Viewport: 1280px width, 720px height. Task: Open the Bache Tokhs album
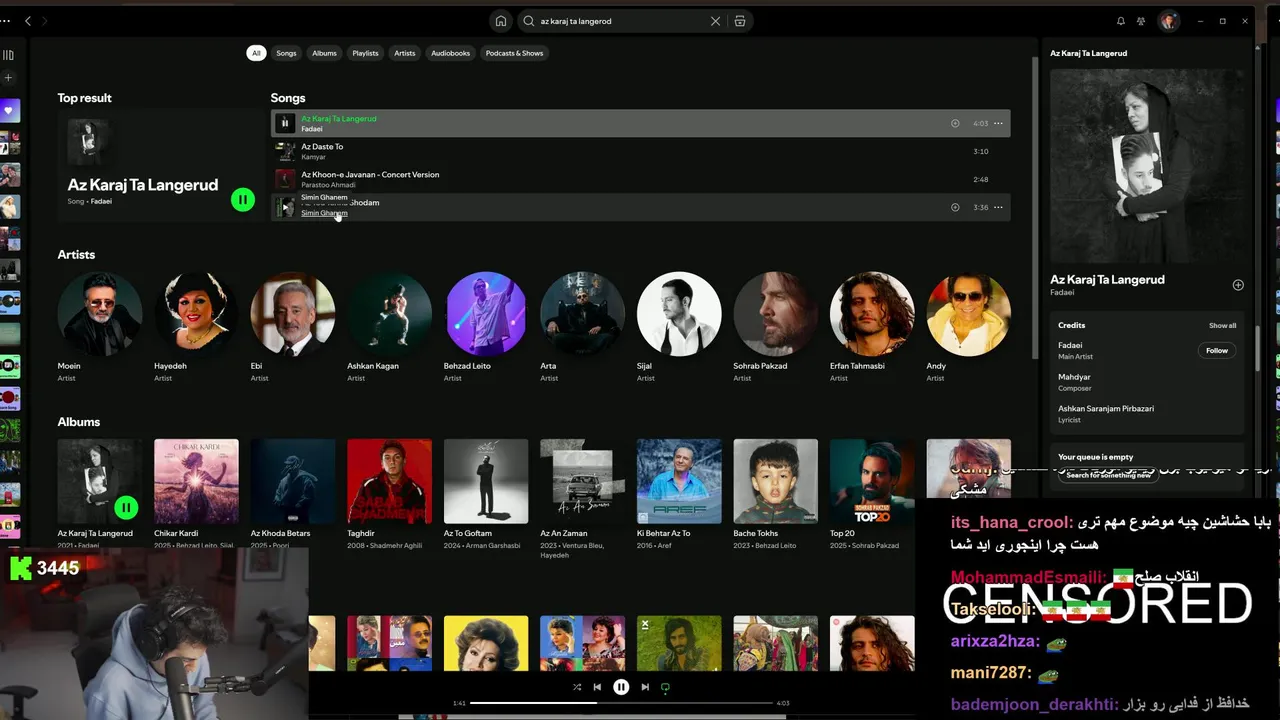pyautogui.click(x=775, y=481)
